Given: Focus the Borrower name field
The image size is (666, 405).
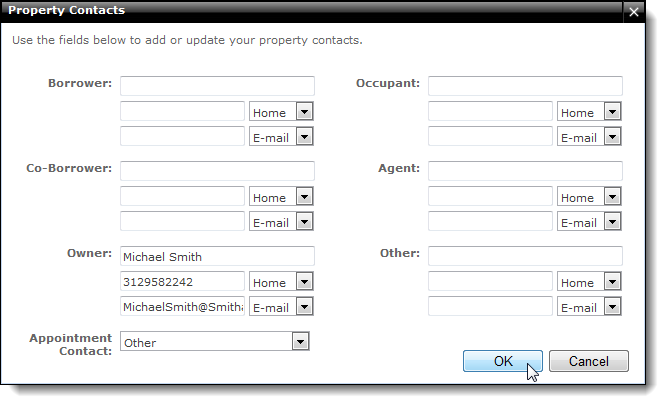Looking at the screenshot, I should [x=217, y=86].
